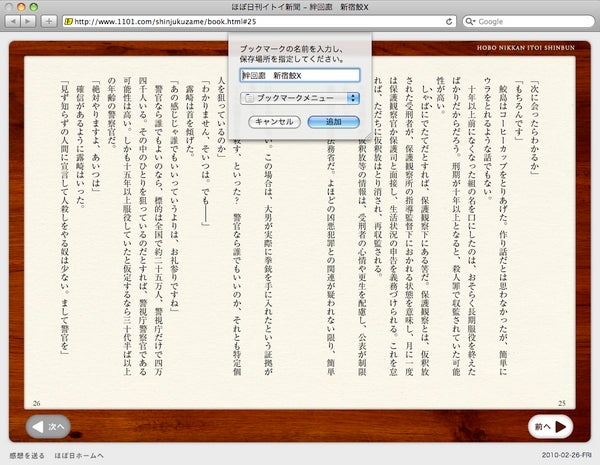Click the site favicon in URL field

(67, 20)
